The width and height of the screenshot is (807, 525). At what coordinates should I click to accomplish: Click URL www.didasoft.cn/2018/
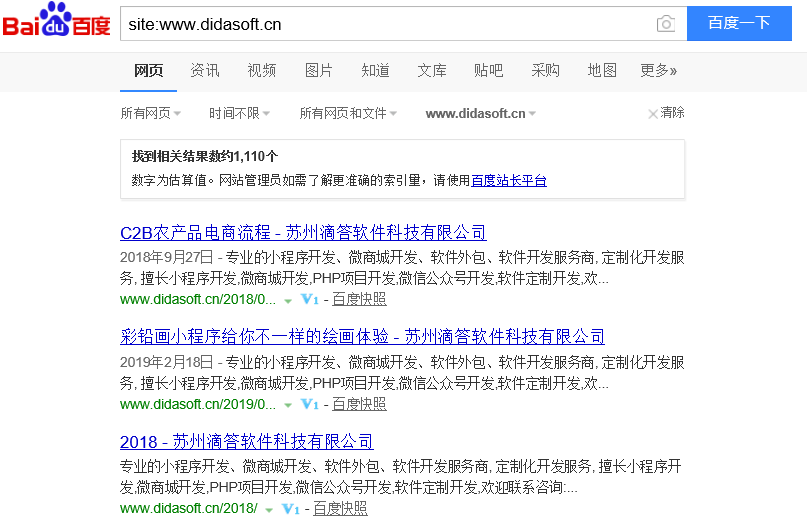[188, 509]
